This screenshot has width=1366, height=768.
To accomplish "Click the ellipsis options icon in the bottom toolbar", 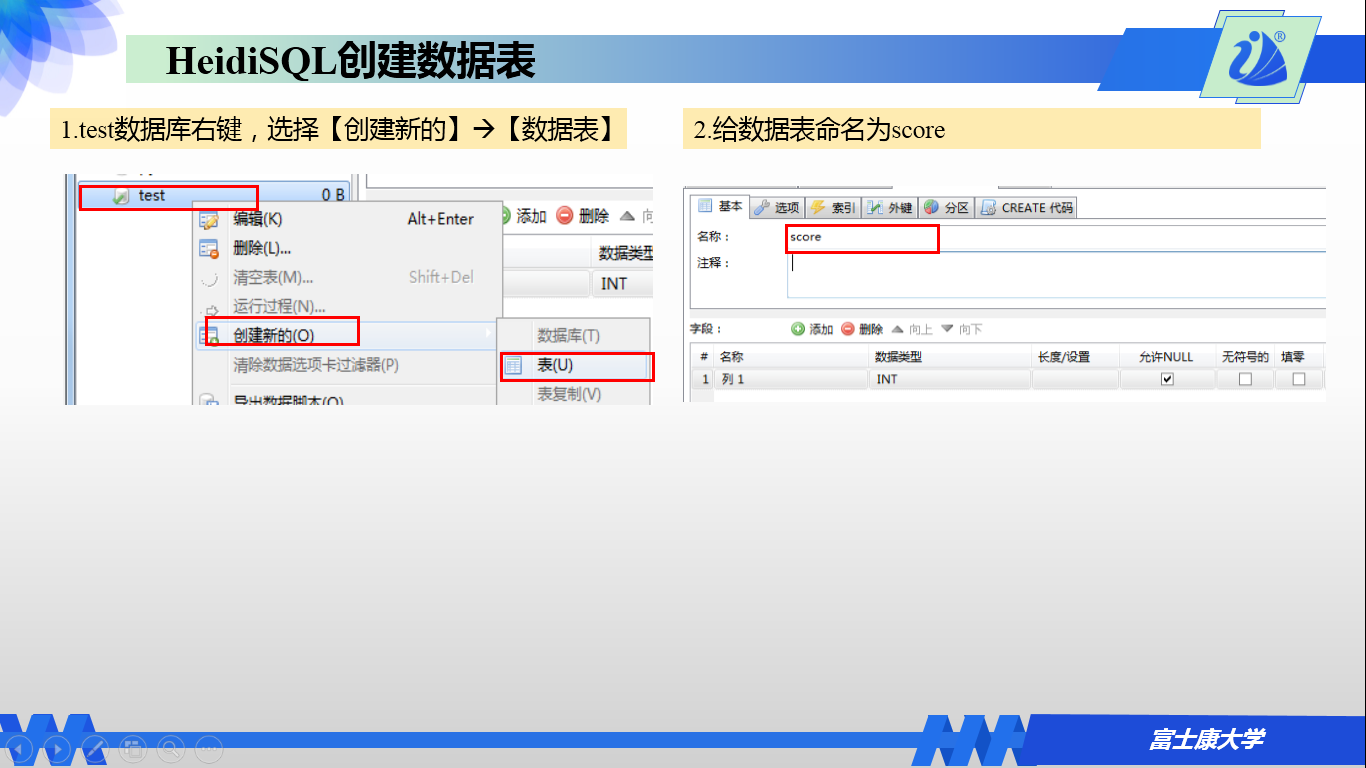I will [209, 748].
